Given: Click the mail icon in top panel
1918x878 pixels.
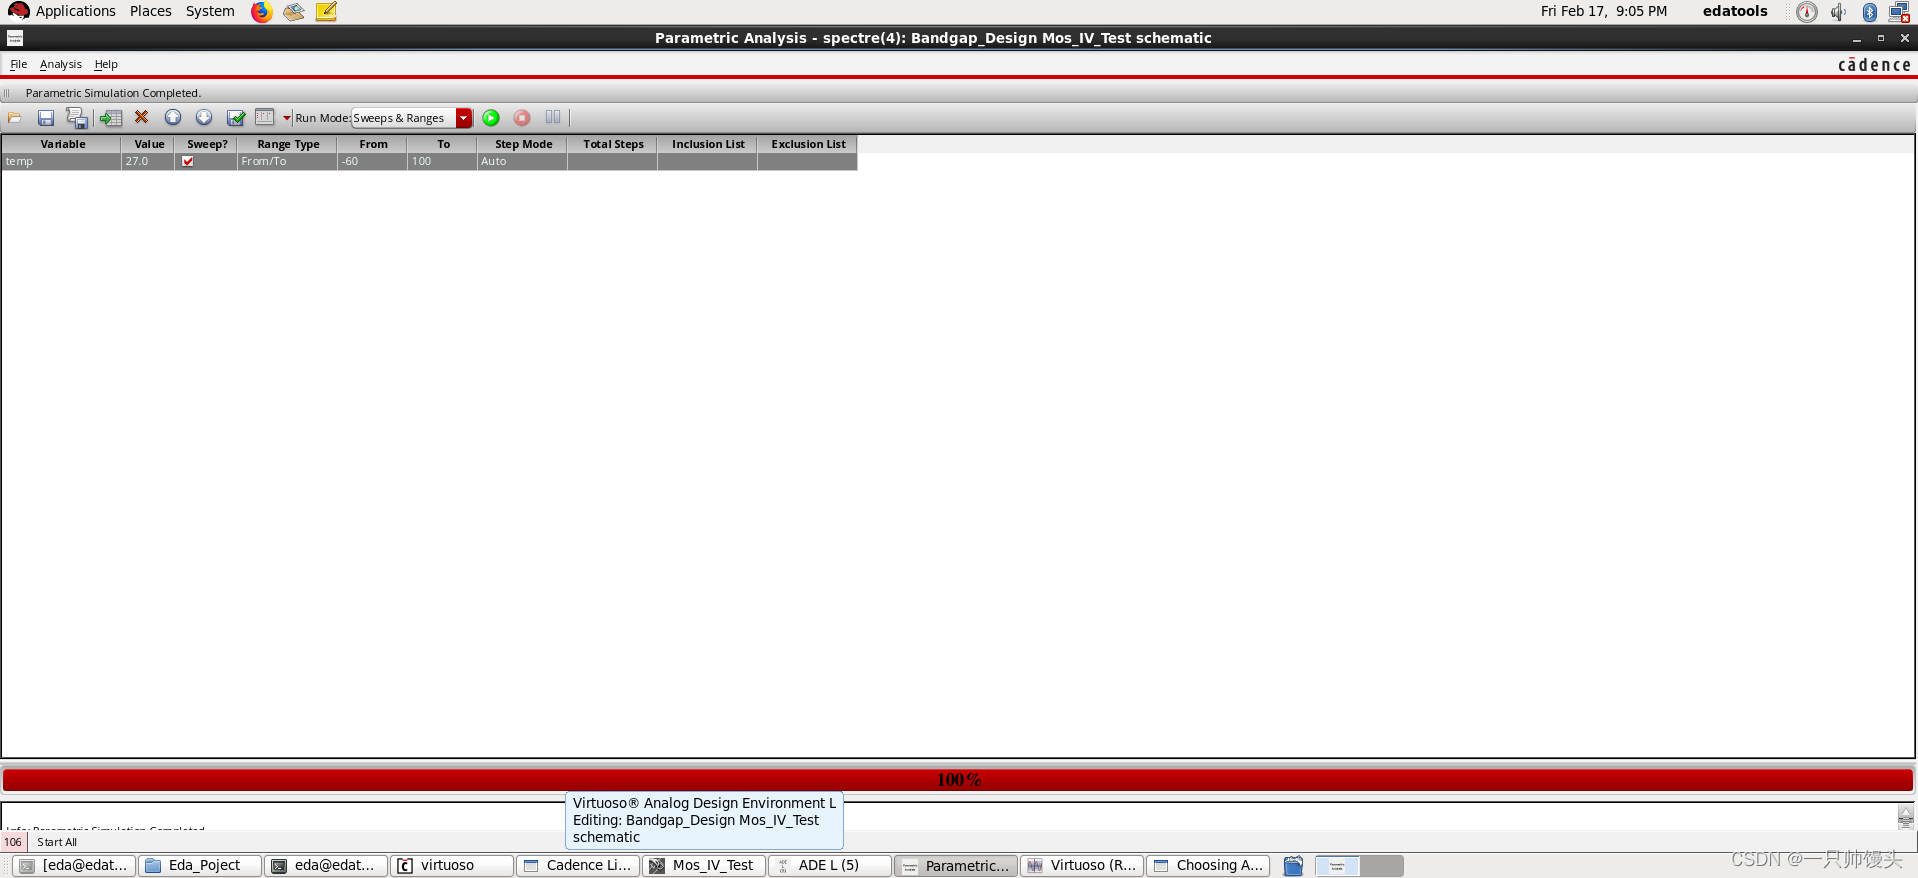Looking at the screenshot, I should pos(293,11).
